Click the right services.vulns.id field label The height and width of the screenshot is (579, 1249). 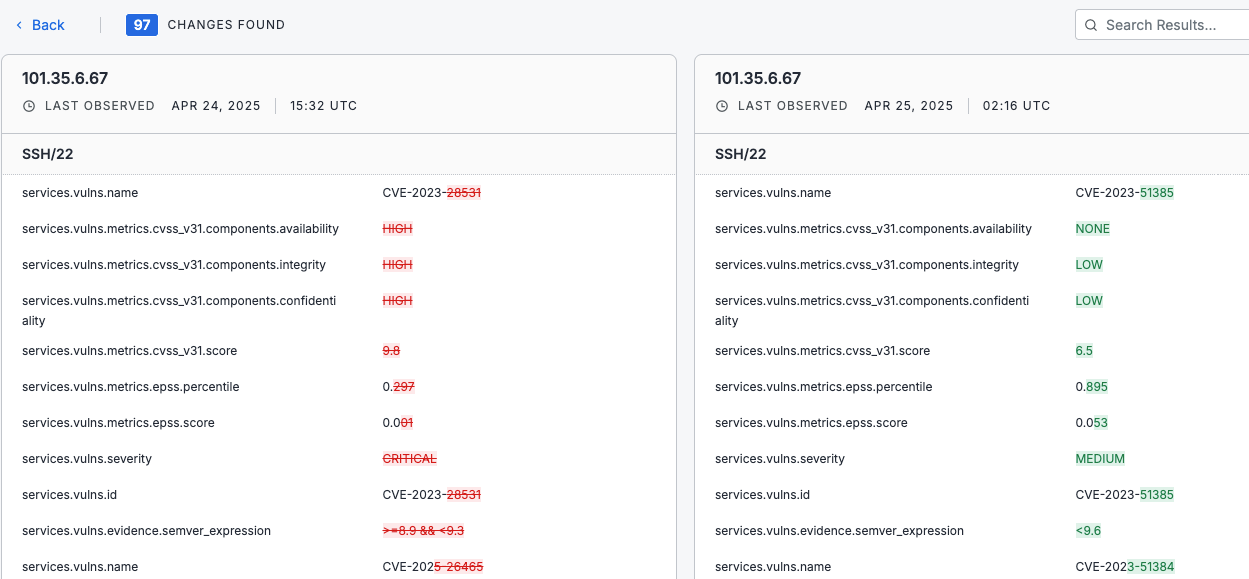point(762,495)
